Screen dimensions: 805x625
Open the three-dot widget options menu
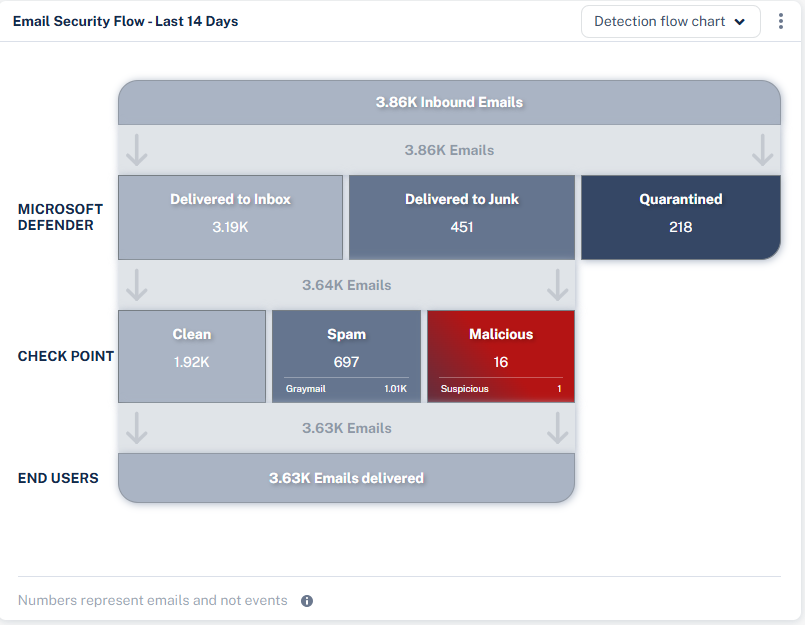[781, 21]
